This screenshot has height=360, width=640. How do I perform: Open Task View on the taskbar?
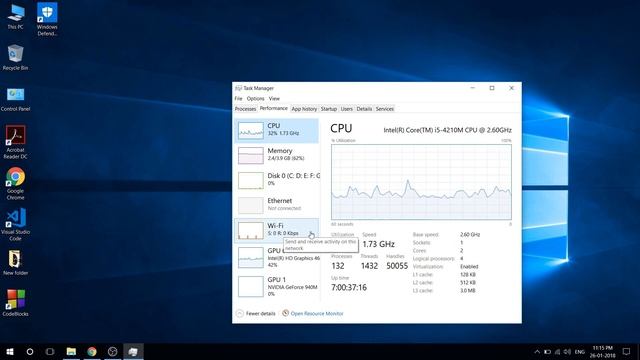tap(50, 351)
